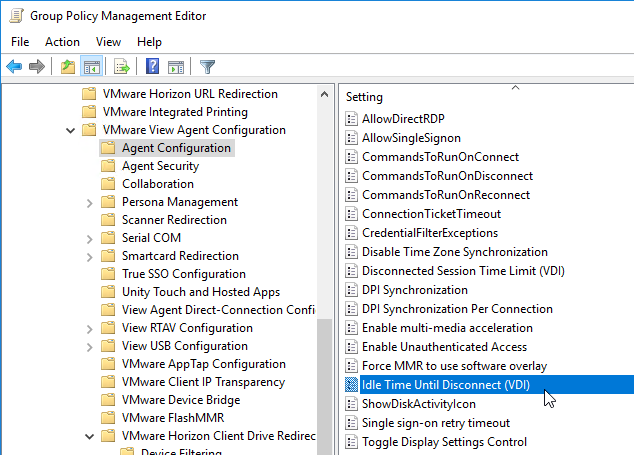Image resolution: width=634 pixels, height=455 pixels.
Task: Select Enable Unauthenticated Access setting
Action: click(444, 347)
